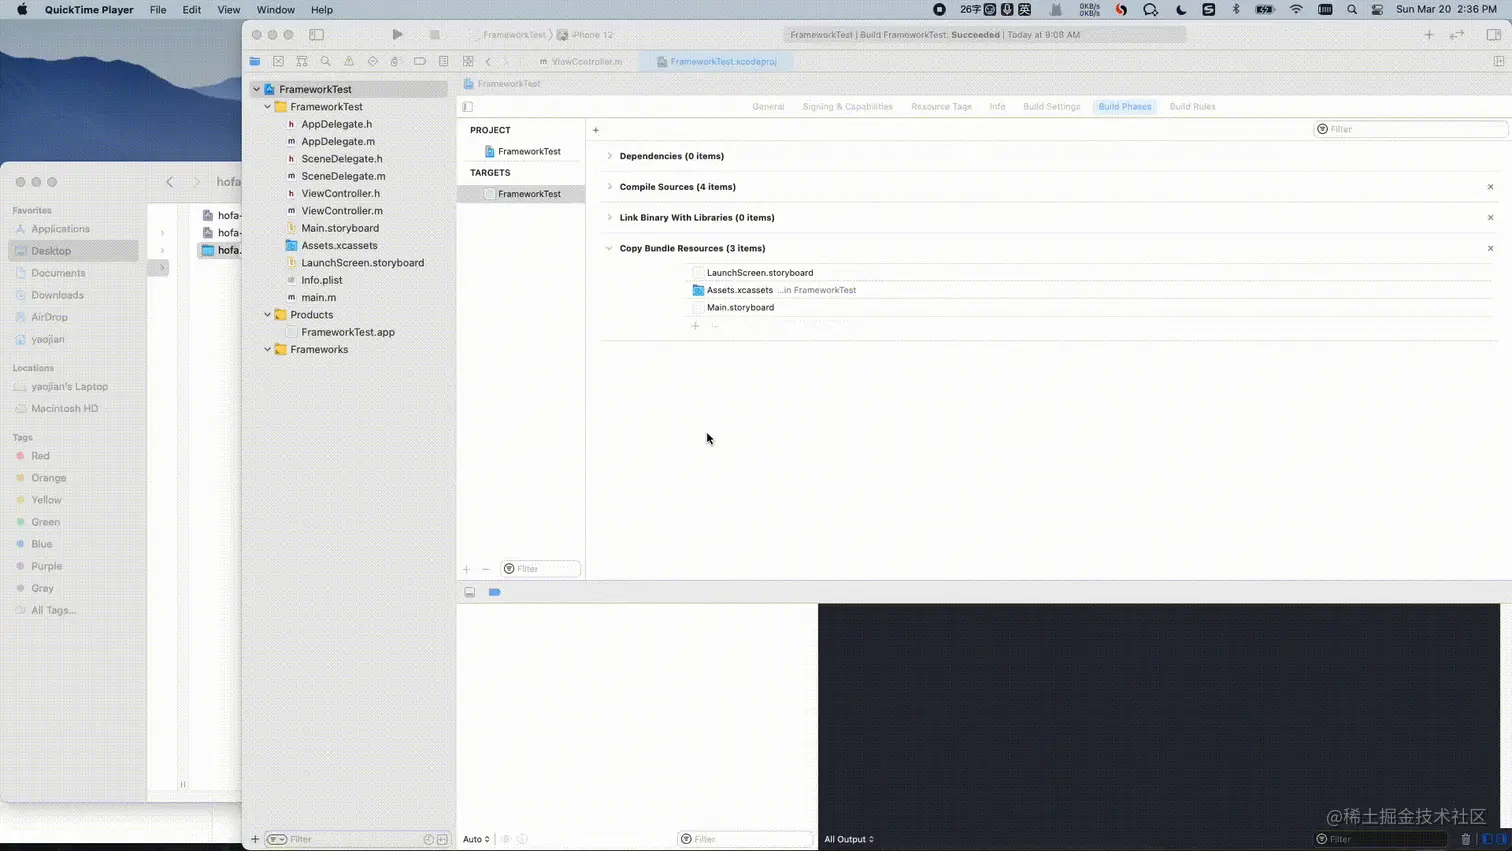
Task: Select the Test navigator diamond icon
Action: click(x=372, y=61)
